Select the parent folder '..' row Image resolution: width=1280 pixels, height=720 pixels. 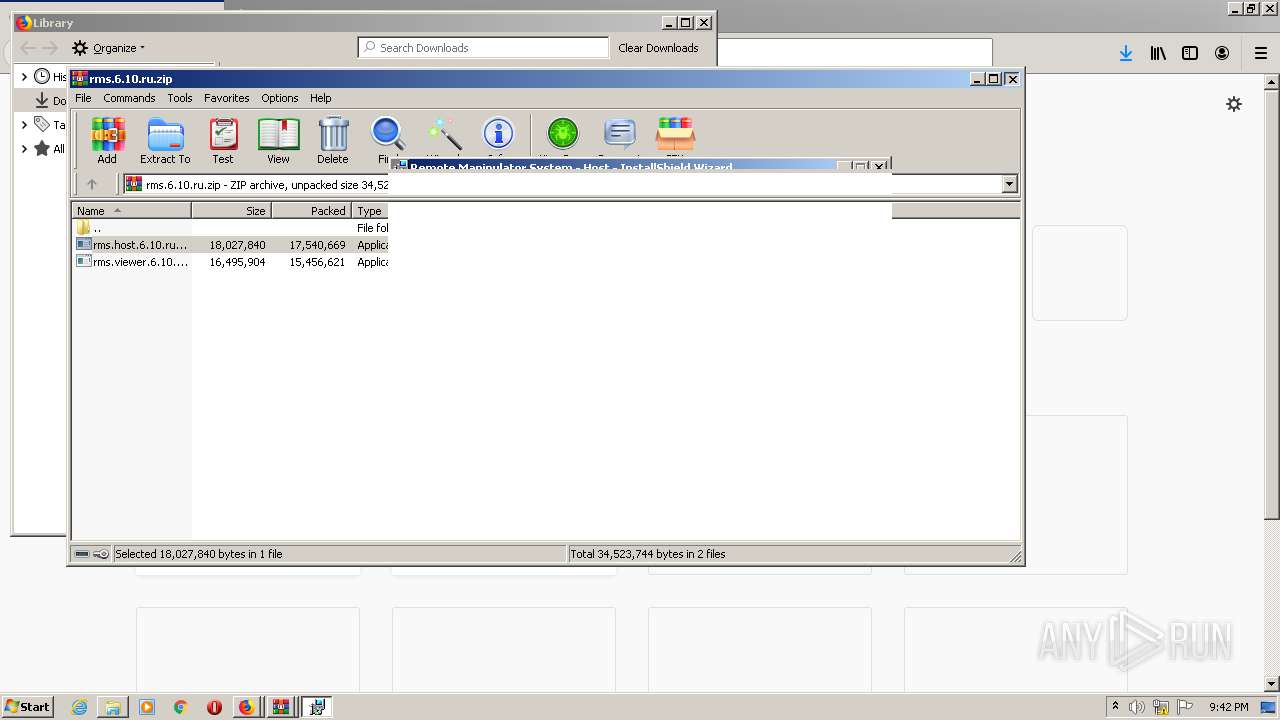(x=231, y=228)
